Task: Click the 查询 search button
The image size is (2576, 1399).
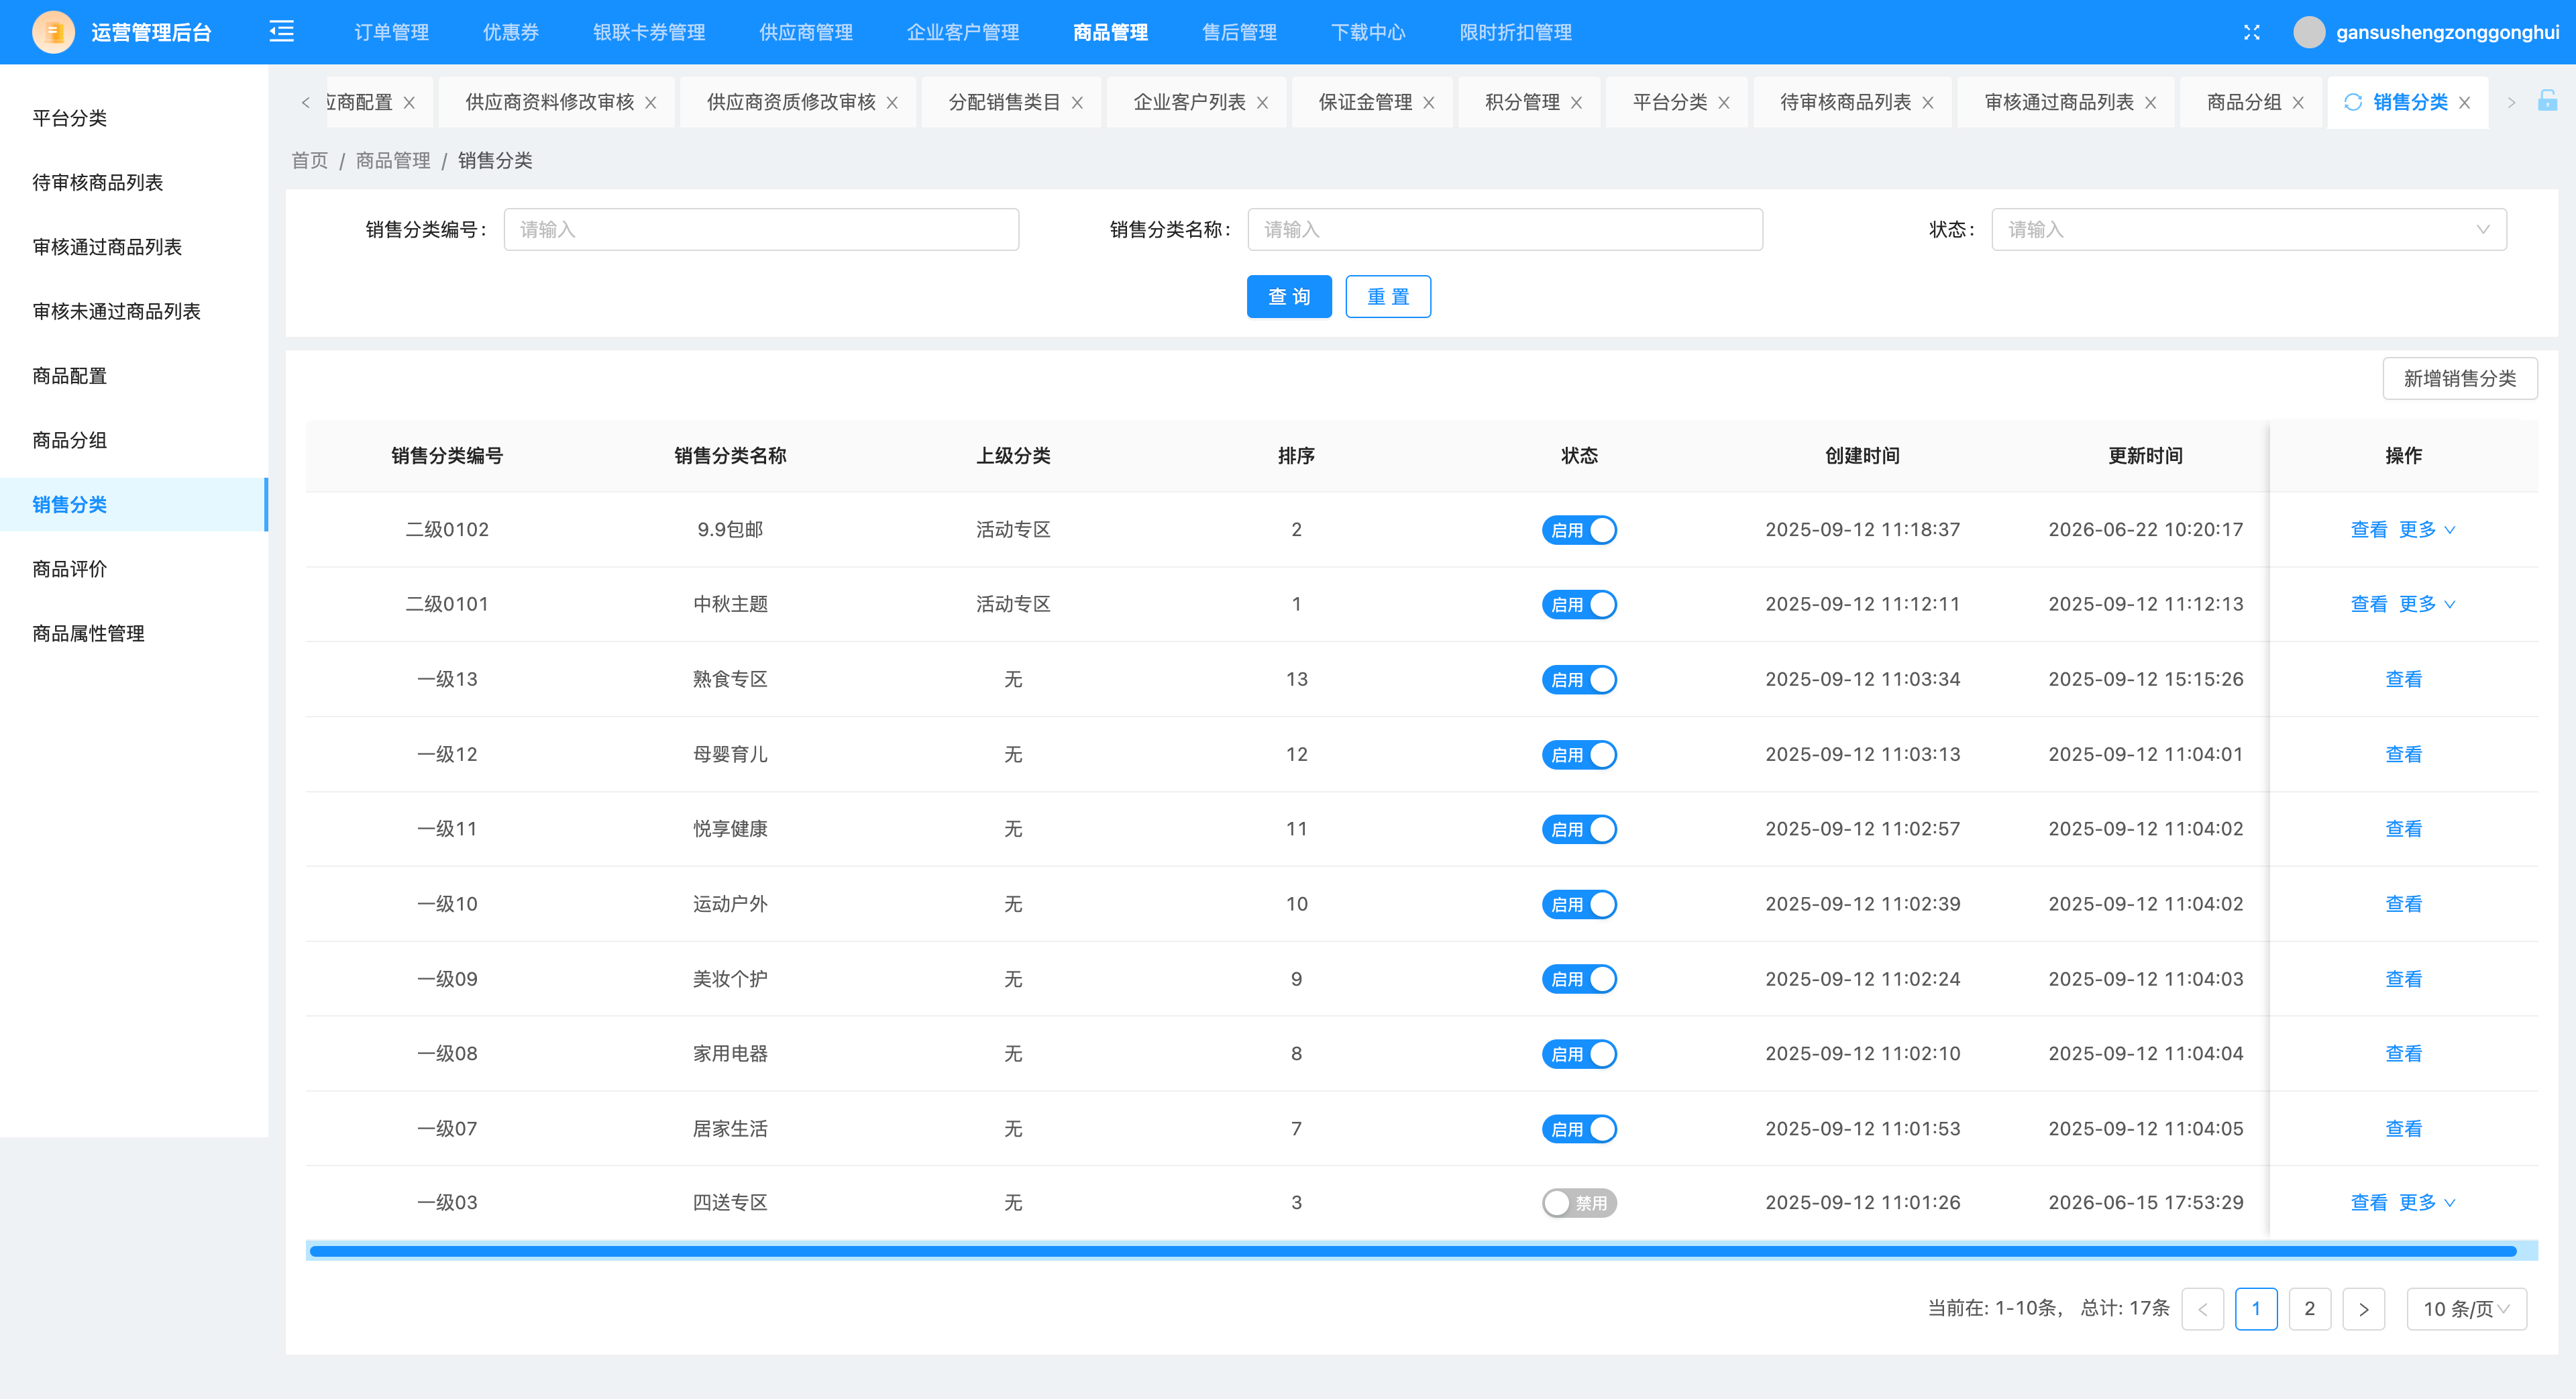Action: [1288, 296]
